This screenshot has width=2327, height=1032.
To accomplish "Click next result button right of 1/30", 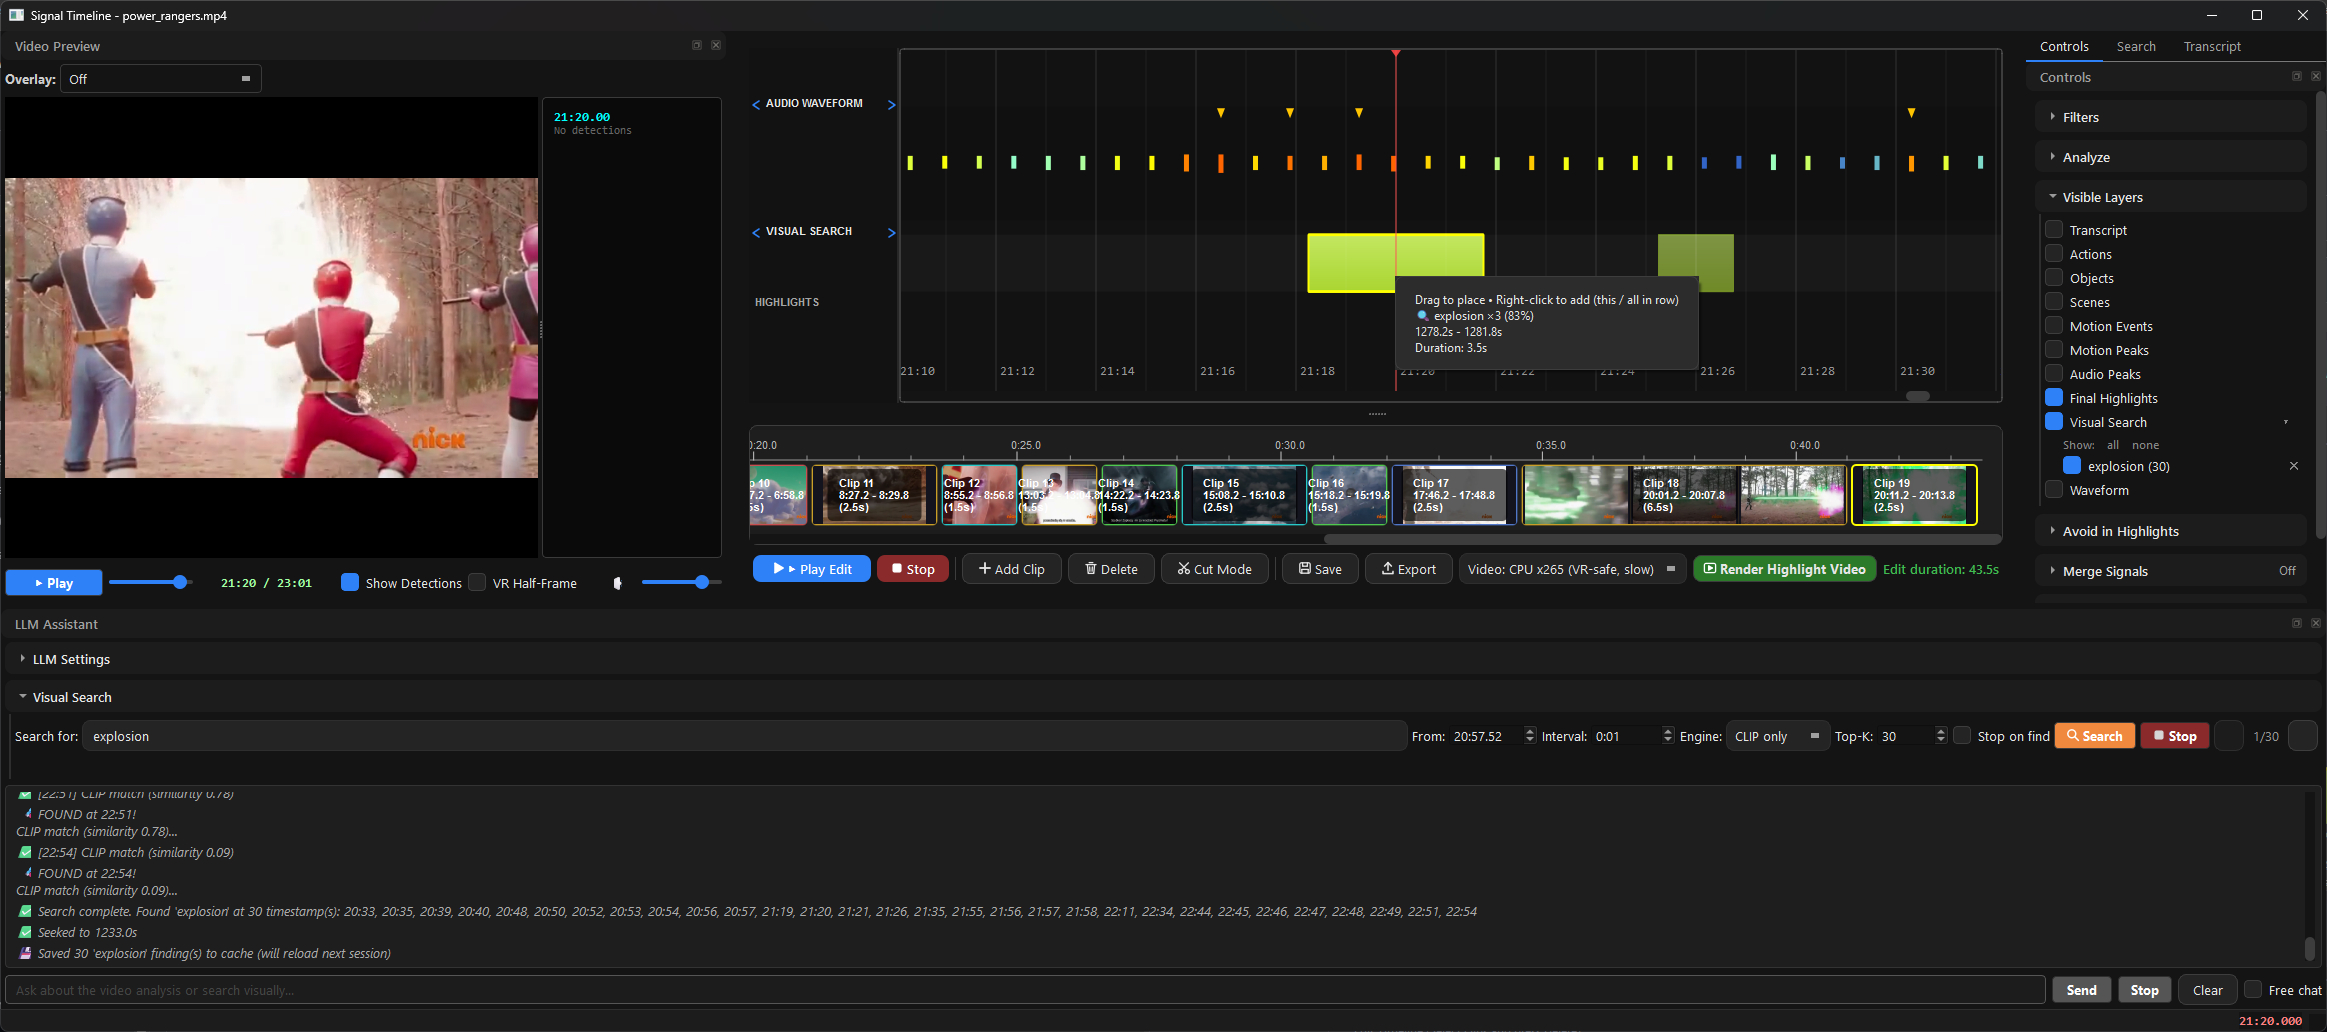I will (x=2303, y=736).
